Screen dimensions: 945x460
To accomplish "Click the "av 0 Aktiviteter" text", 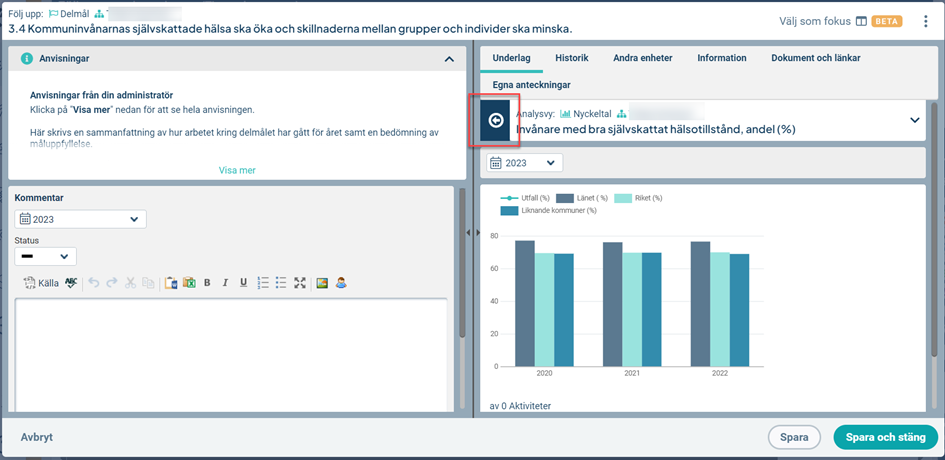I will [x=520, y=406].
